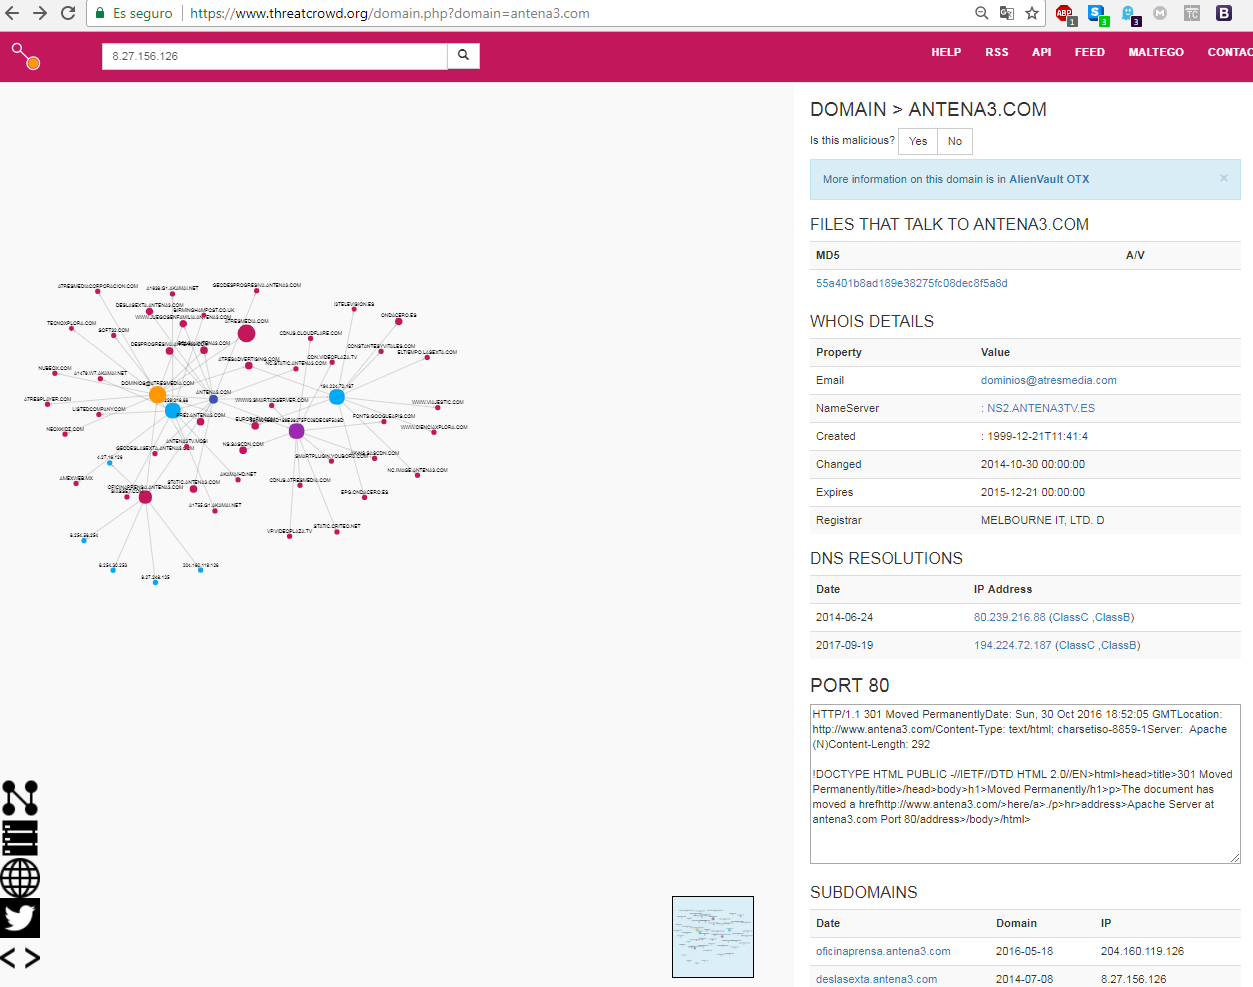Open the Adblock Plus extension icon
The width and height of the screenshot is (1253, 987).
pos(1064,13)
